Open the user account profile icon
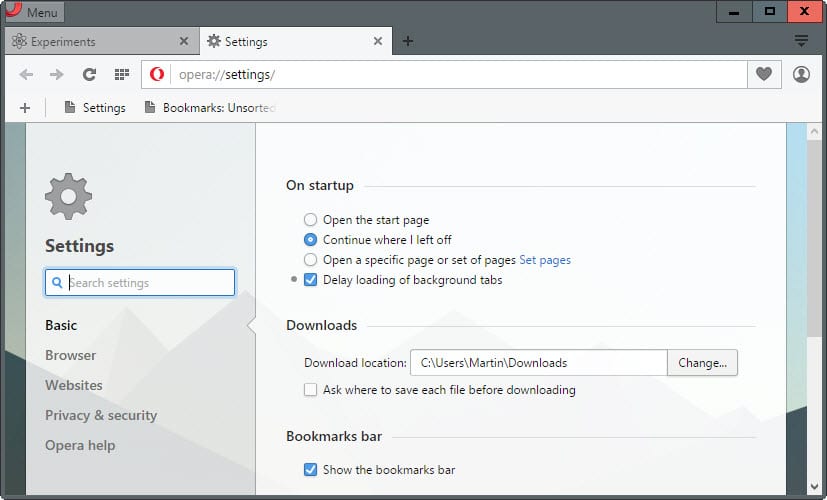Screen dimensions: 827x500 (x=801, y=75)
